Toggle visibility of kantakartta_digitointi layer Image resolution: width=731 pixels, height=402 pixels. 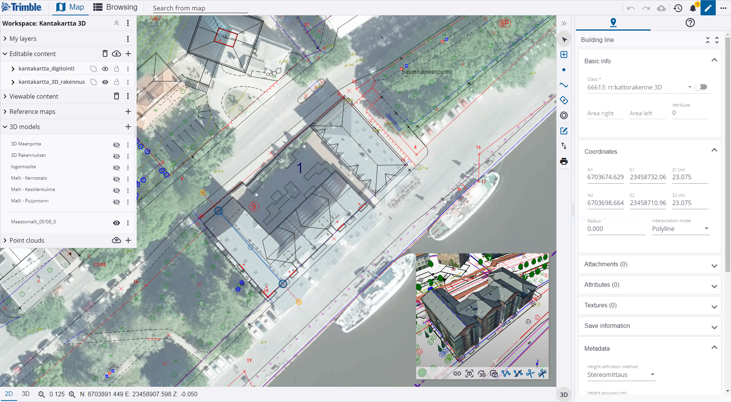105,69
